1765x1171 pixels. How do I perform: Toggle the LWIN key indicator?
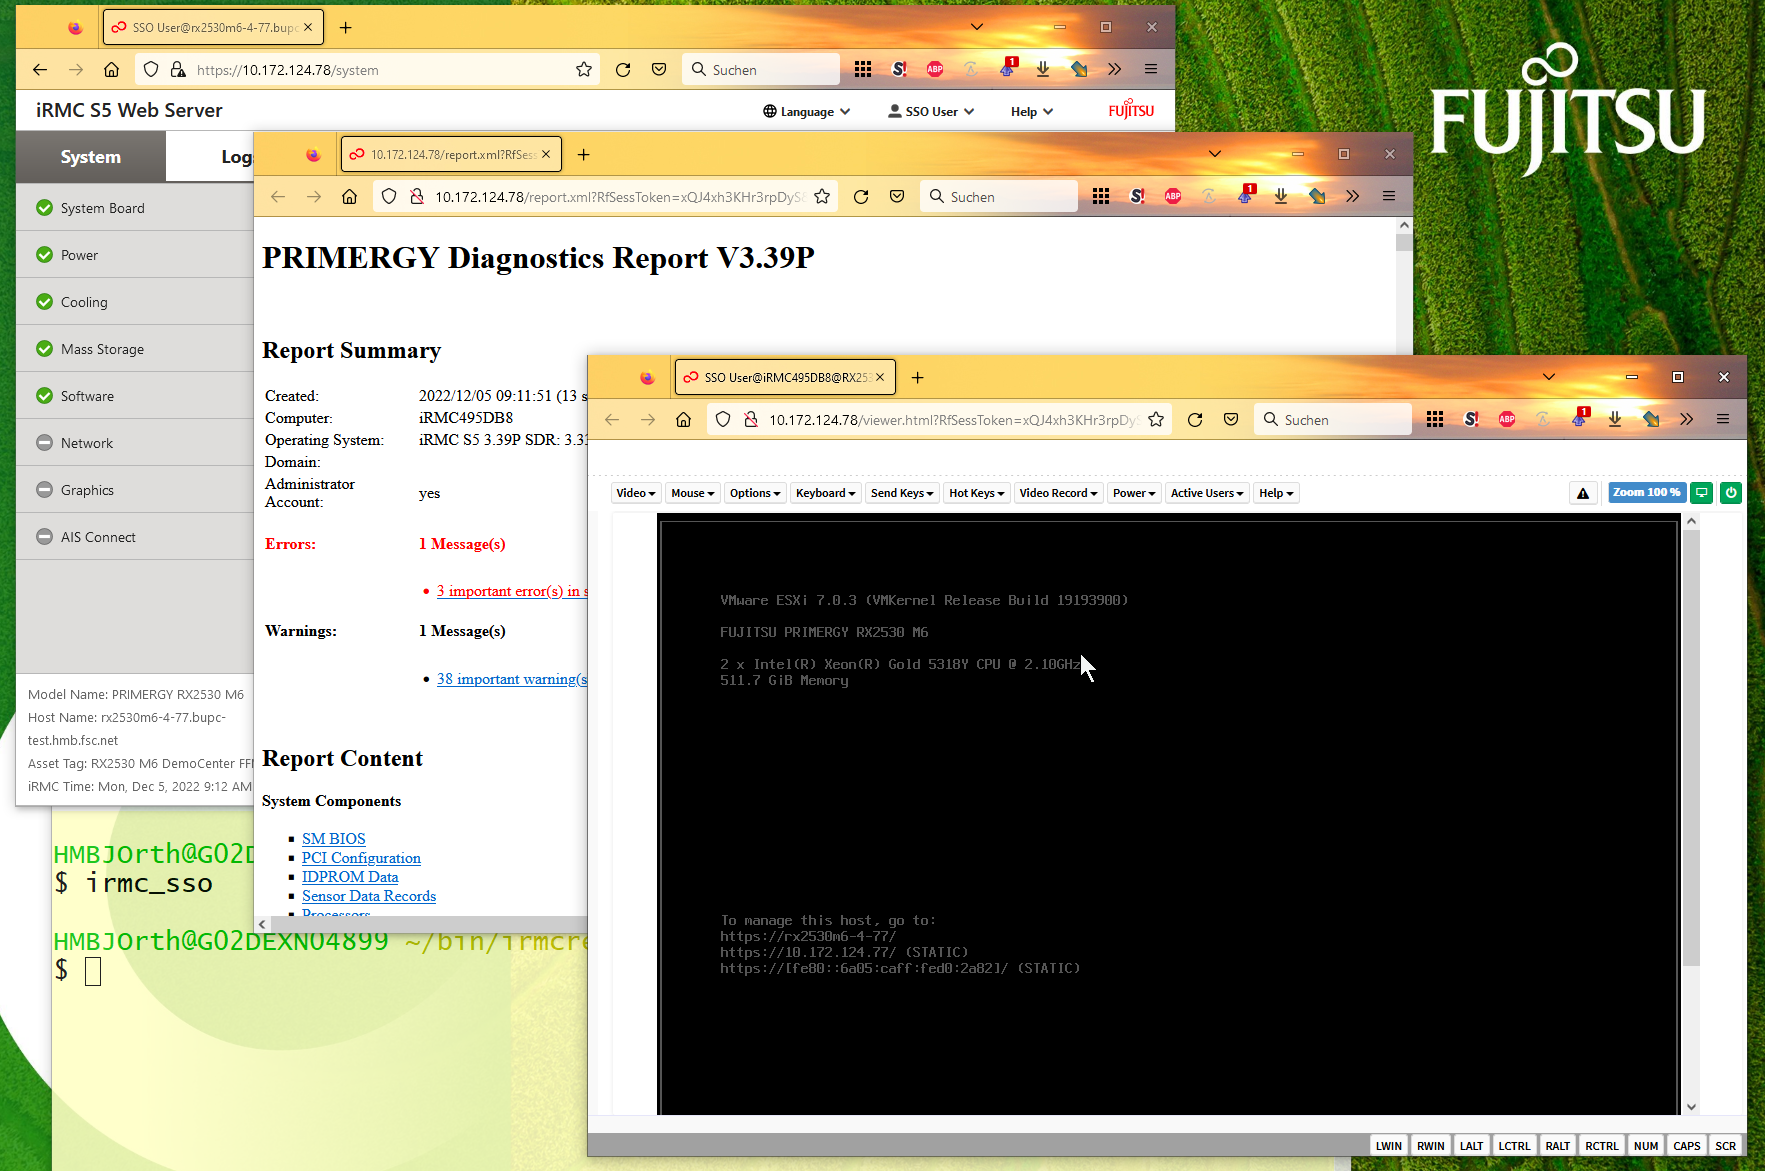[1389, 1146]
